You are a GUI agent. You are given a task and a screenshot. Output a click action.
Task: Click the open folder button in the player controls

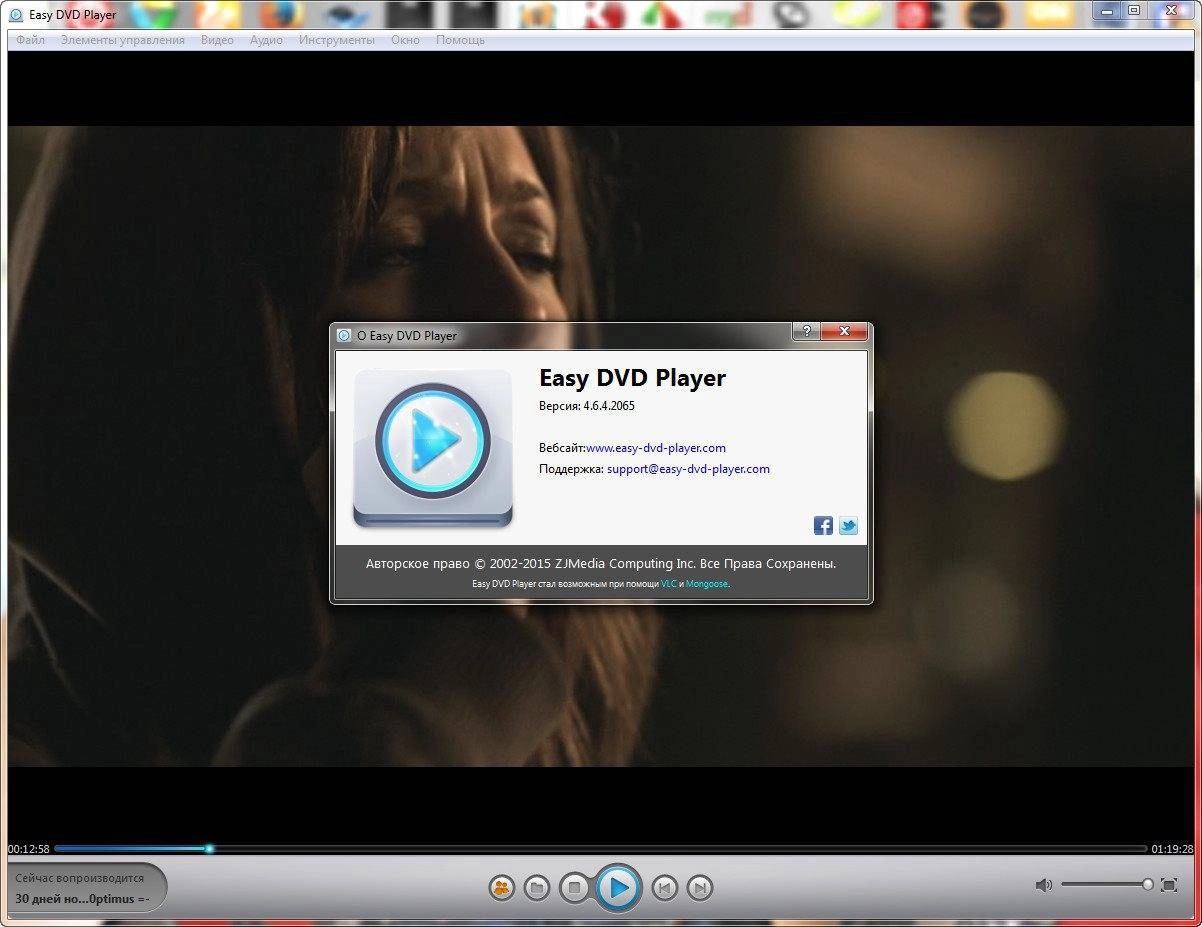point(537,887)
